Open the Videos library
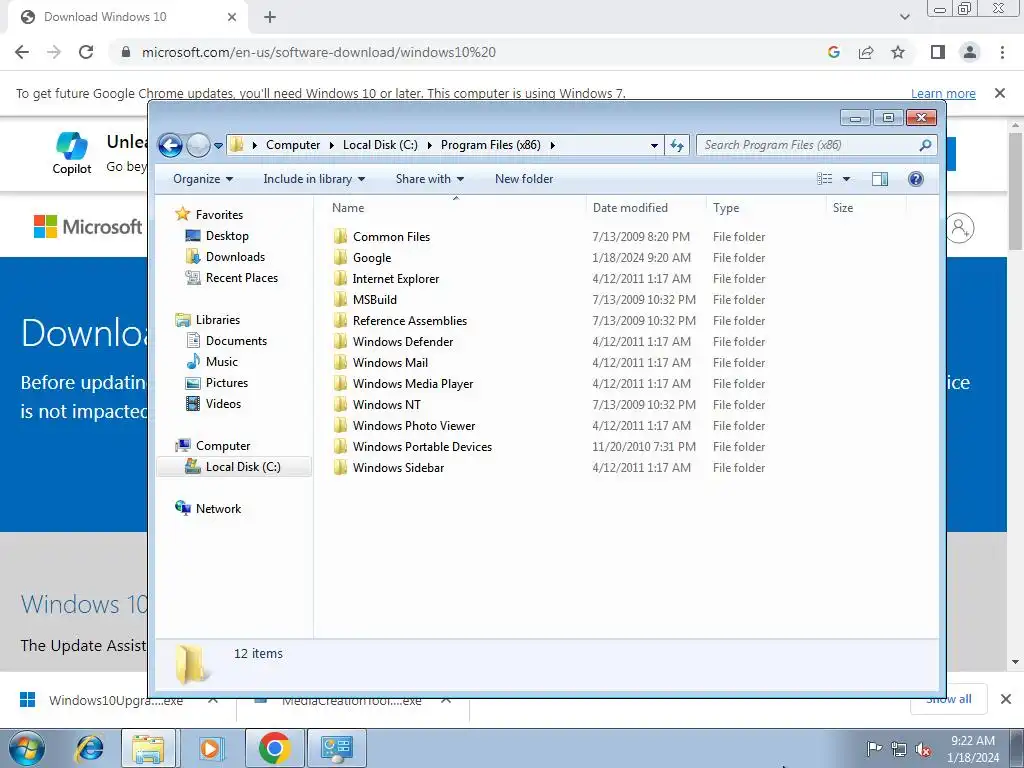1024x768 pixels. point(223,404)
